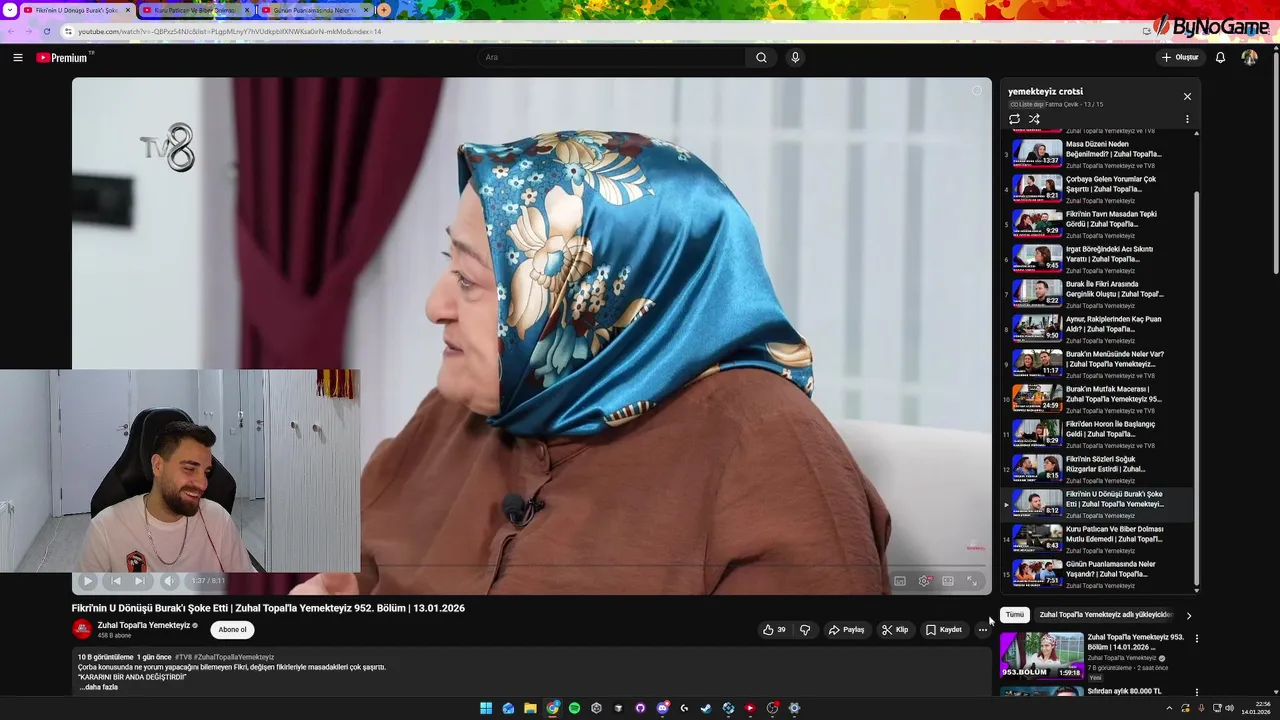
Task: Open the YouTube hamburger guide menu
Action: coord(18,57)
